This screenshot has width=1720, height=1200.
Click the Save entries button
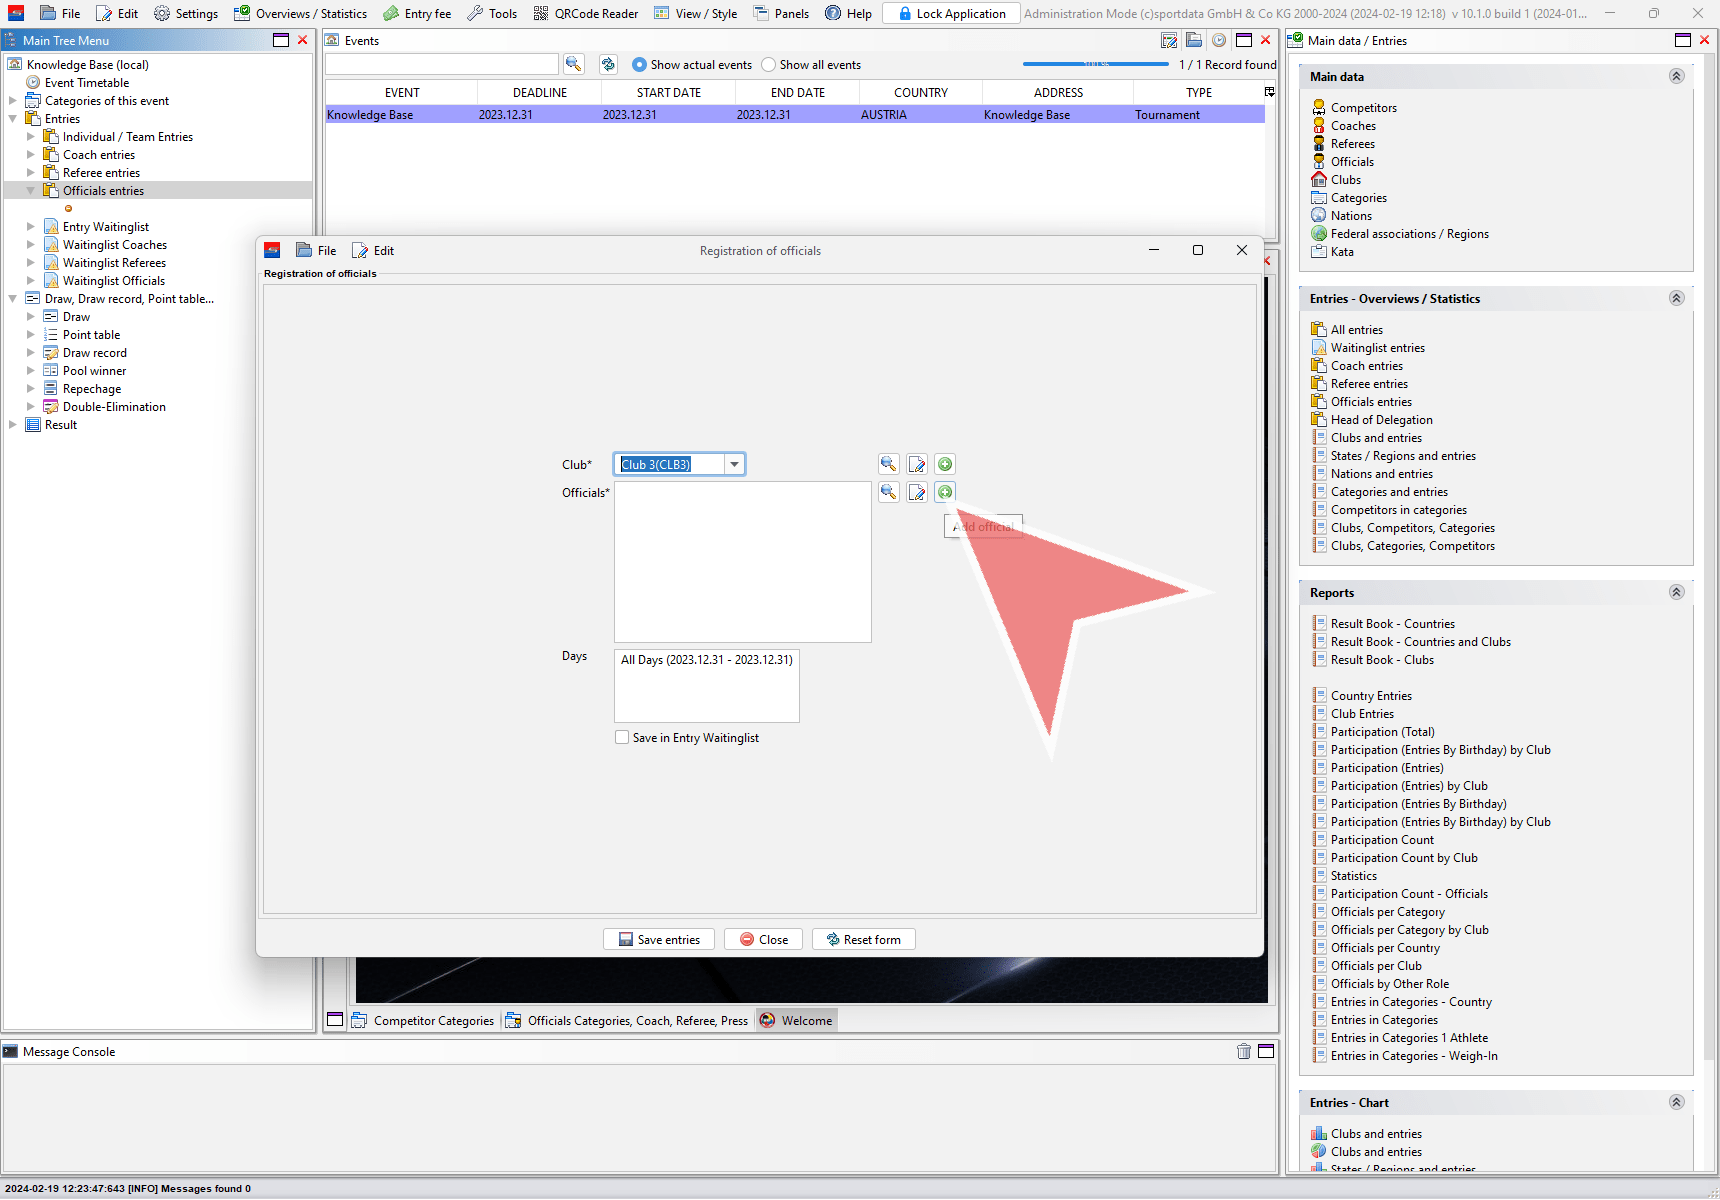tap(659, 939)
